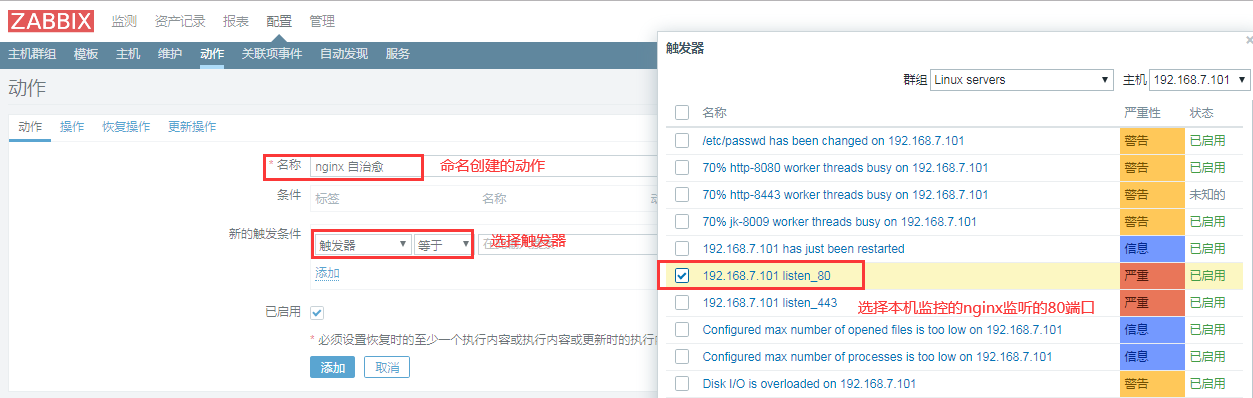The image size is (1253, 398).
Task: Go to 服务 submenu
Action: point(398,54)
